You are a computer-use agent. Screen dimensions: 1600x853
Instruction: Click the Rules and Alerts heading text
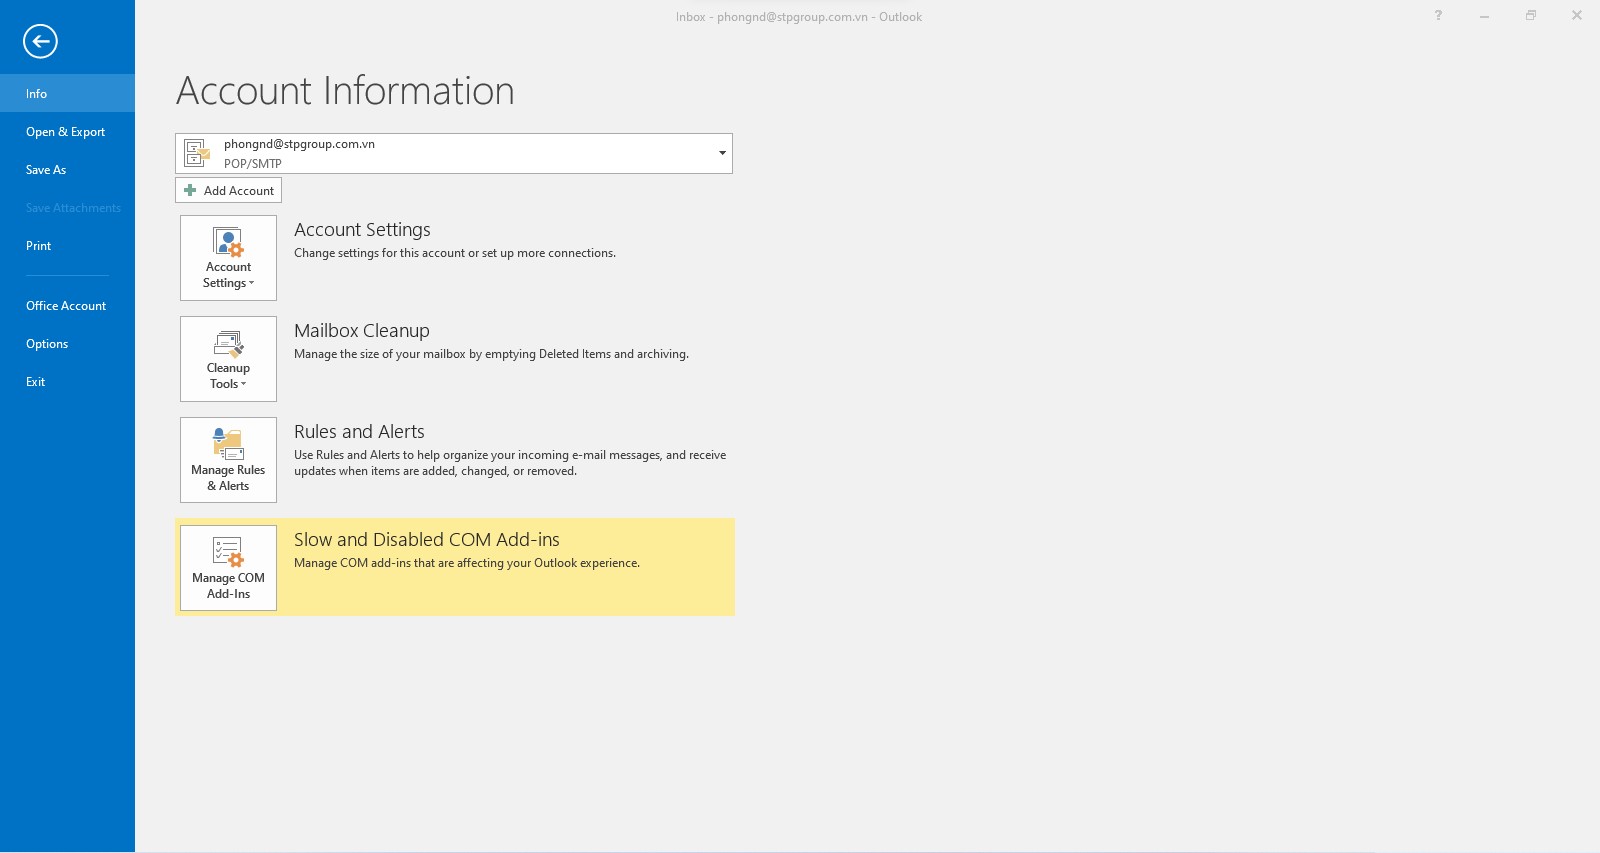tap(359, 432)
